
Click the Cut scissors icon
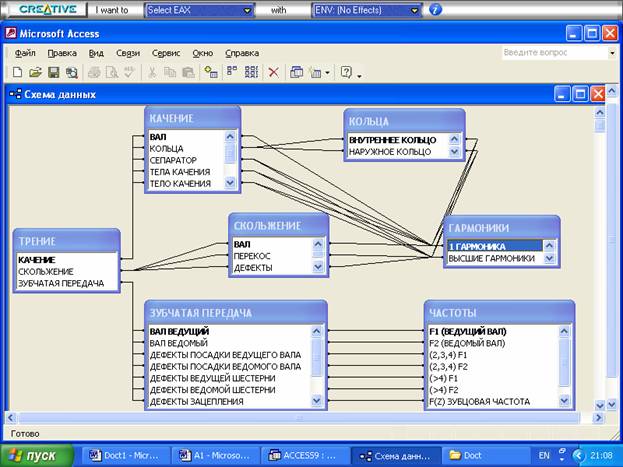click(x=152, y=72)
